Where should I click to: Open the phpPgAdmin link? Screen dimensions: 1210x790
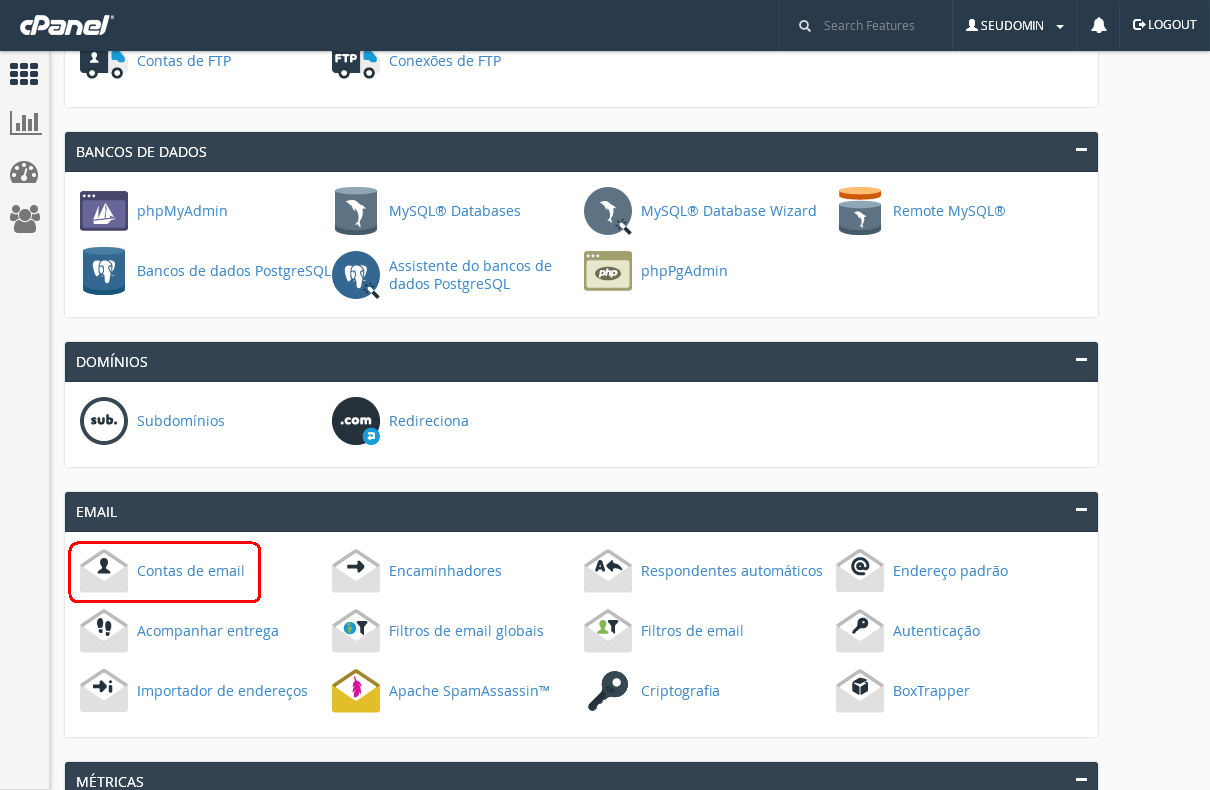pos(684,271)
